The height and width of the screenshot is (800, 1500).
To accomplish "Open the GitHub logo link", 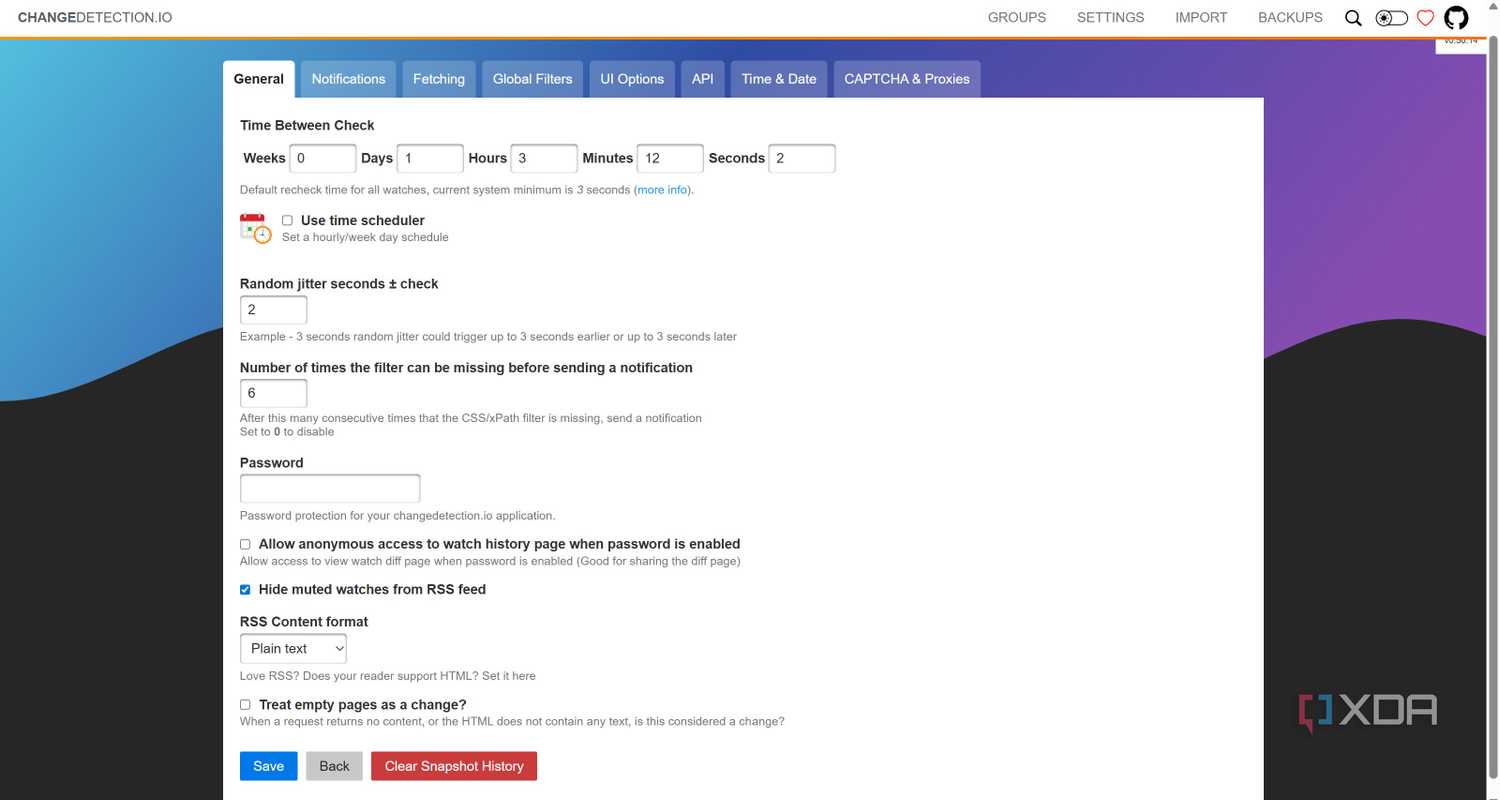I will (1456, 18).
